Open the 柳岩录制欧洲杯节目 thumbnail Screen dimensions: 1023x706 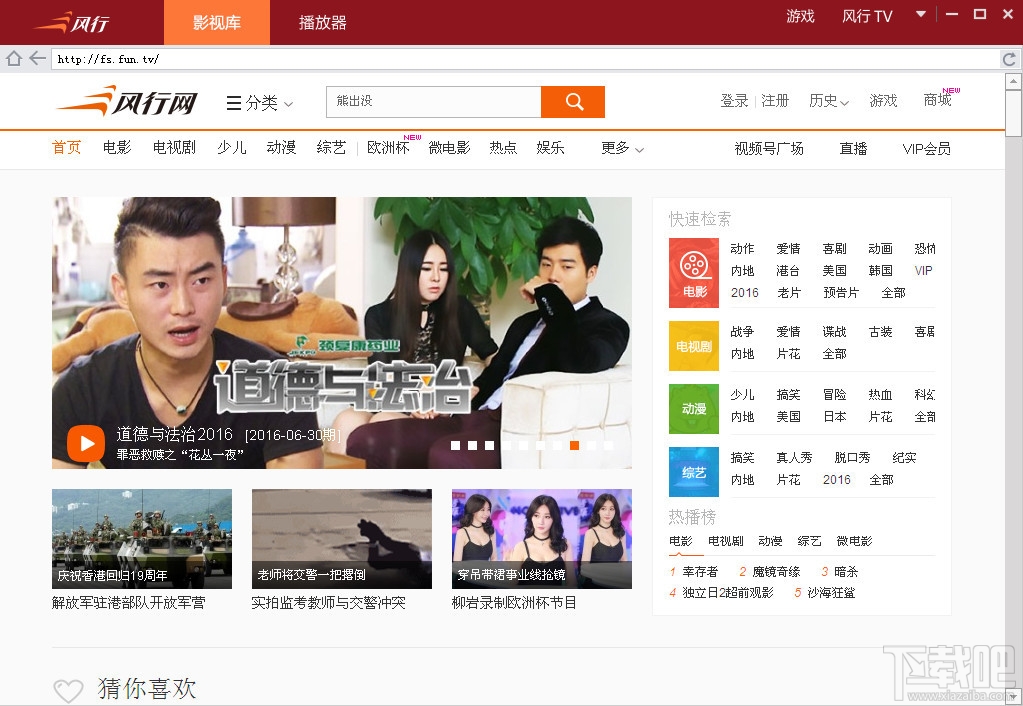point(542,539)
